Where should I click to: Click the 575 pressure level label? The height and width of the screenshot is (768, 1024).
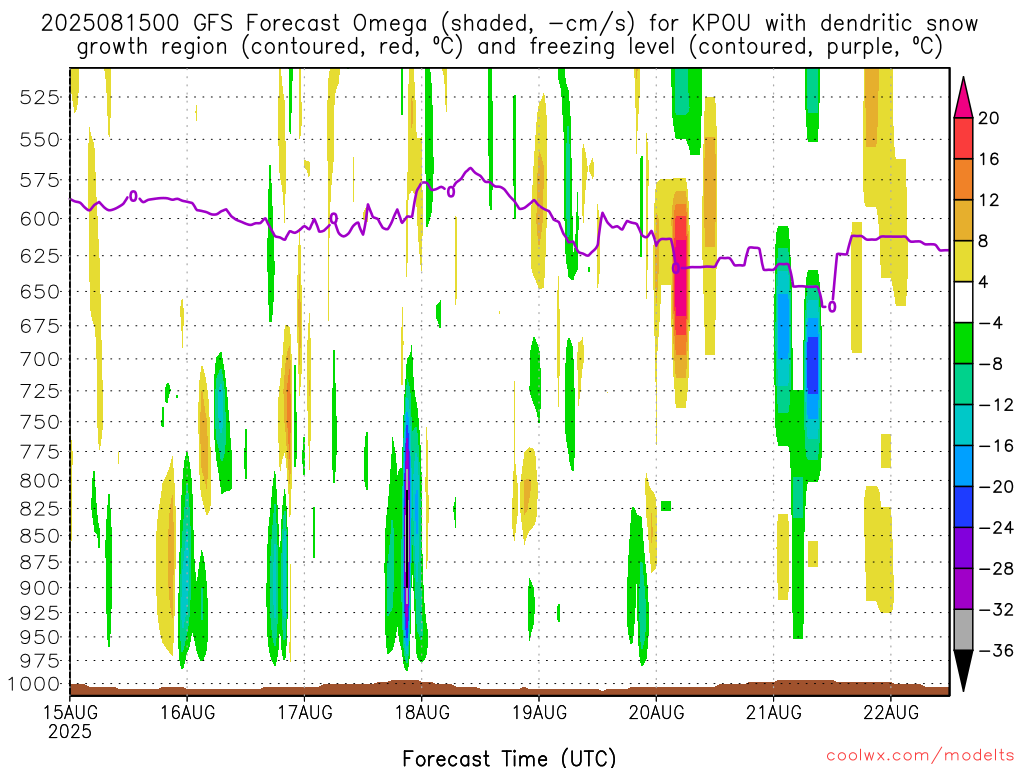pos(40,180)
